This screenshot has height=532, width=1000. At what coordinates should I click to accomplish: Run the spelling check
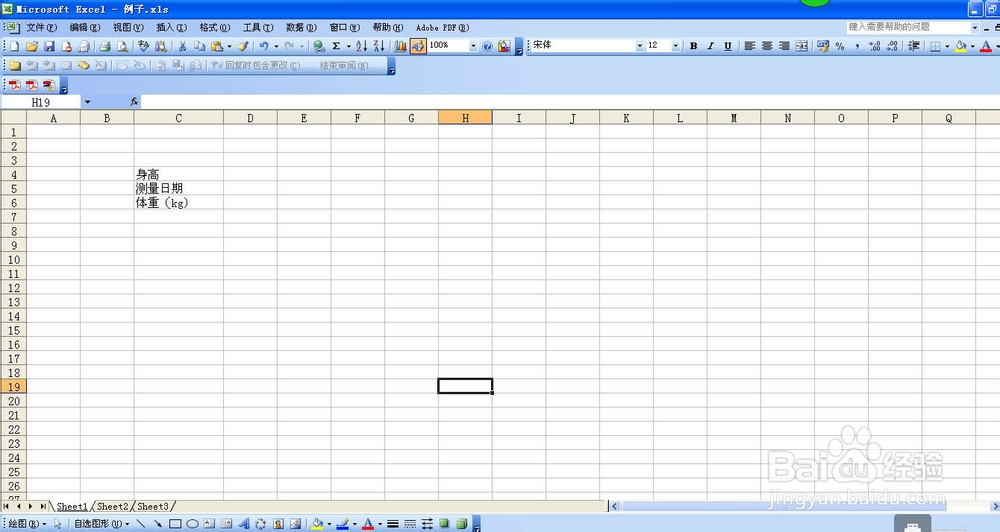143,46
